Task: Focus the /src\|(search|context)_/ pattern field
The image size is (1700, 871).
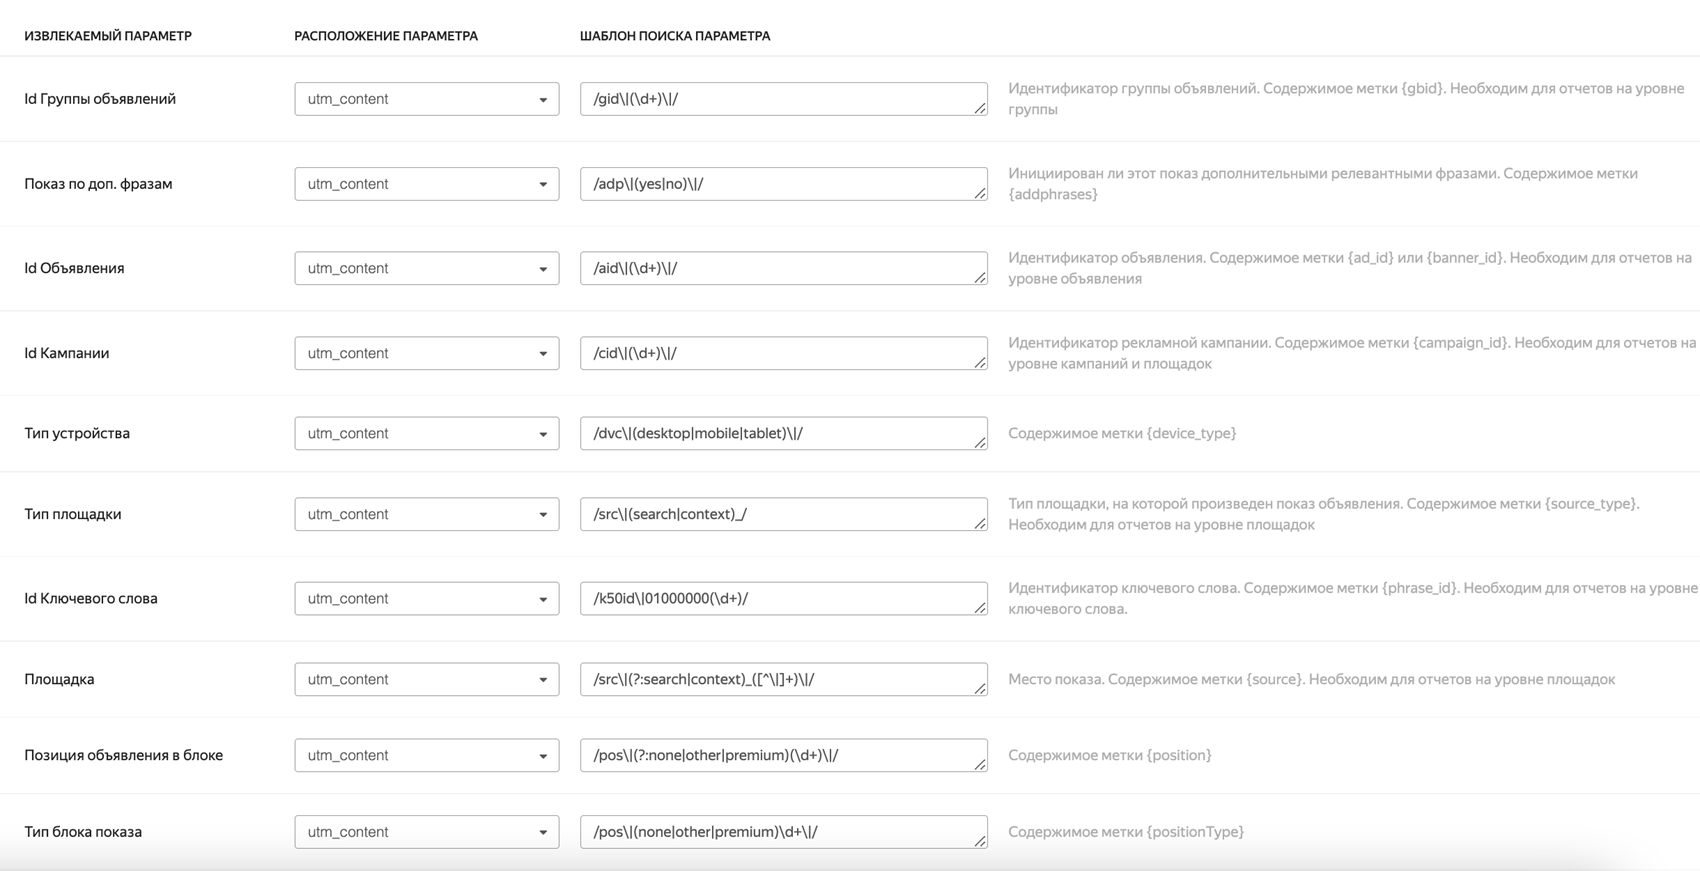Action: pos(784,514)
